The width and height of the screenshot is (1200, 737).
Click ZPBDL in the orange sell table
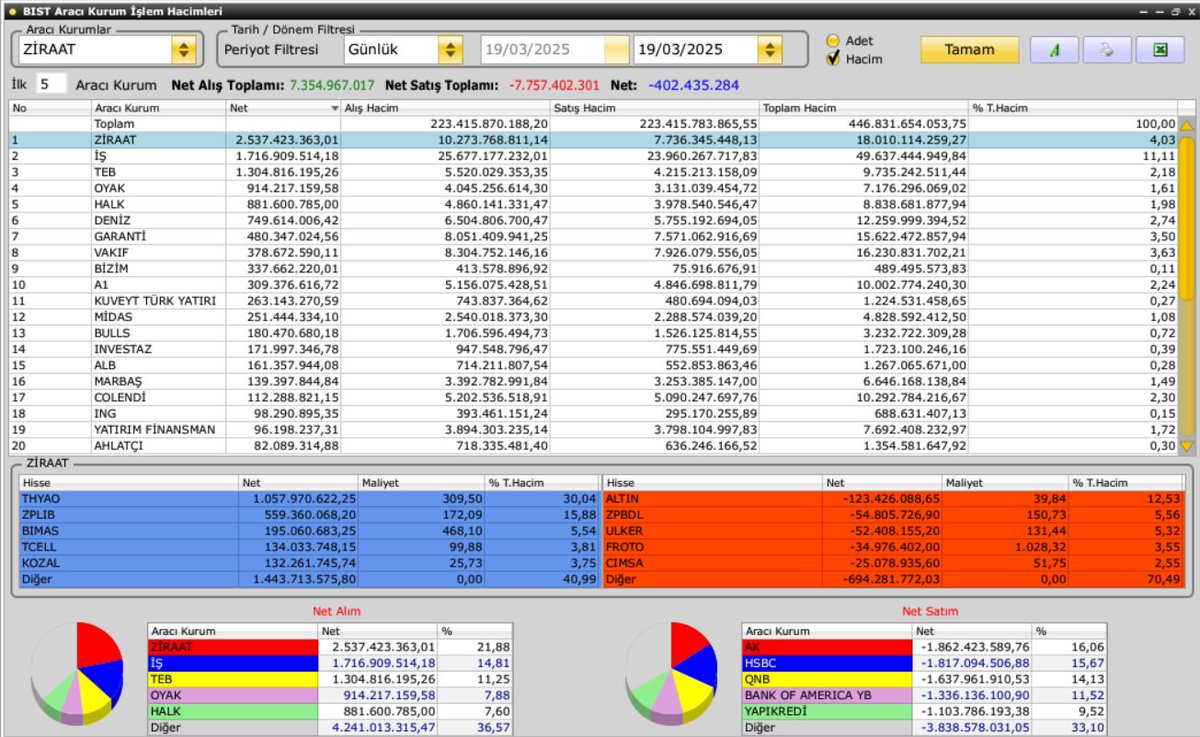click(x=624, y=515)
